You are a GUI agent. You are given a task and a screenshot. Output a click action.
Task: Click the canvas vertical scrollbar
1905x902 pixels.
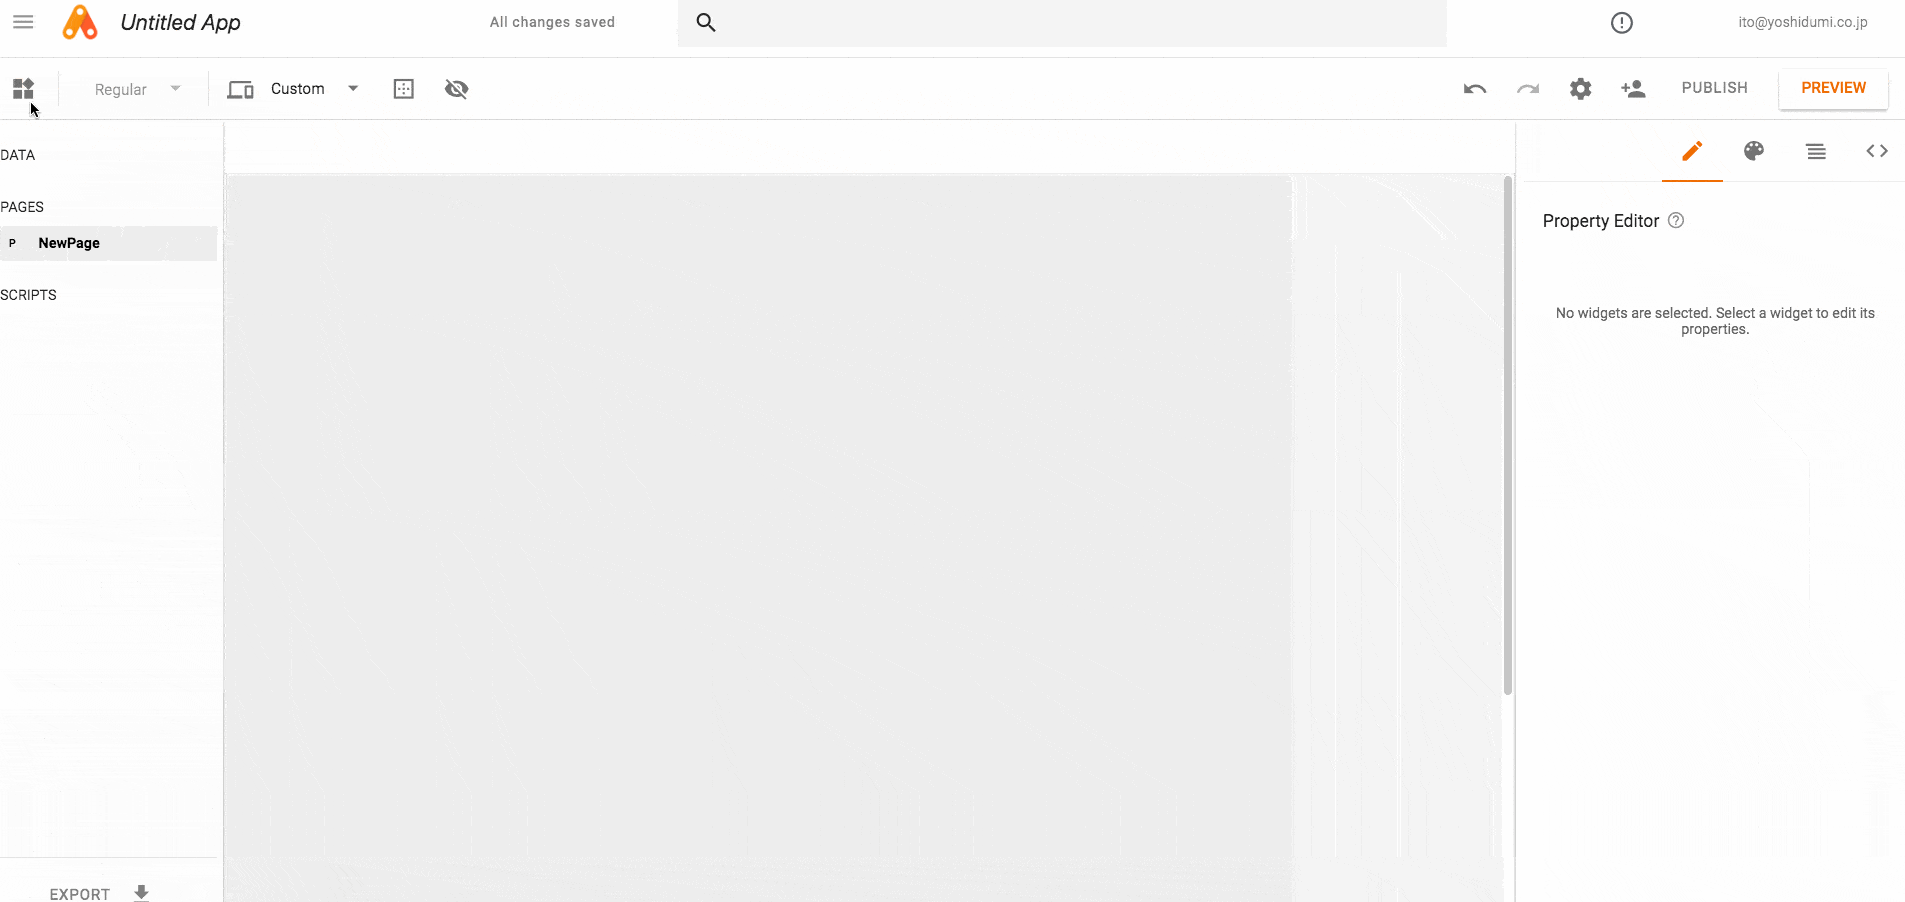pyautogui.click(x=1508, y=435)
